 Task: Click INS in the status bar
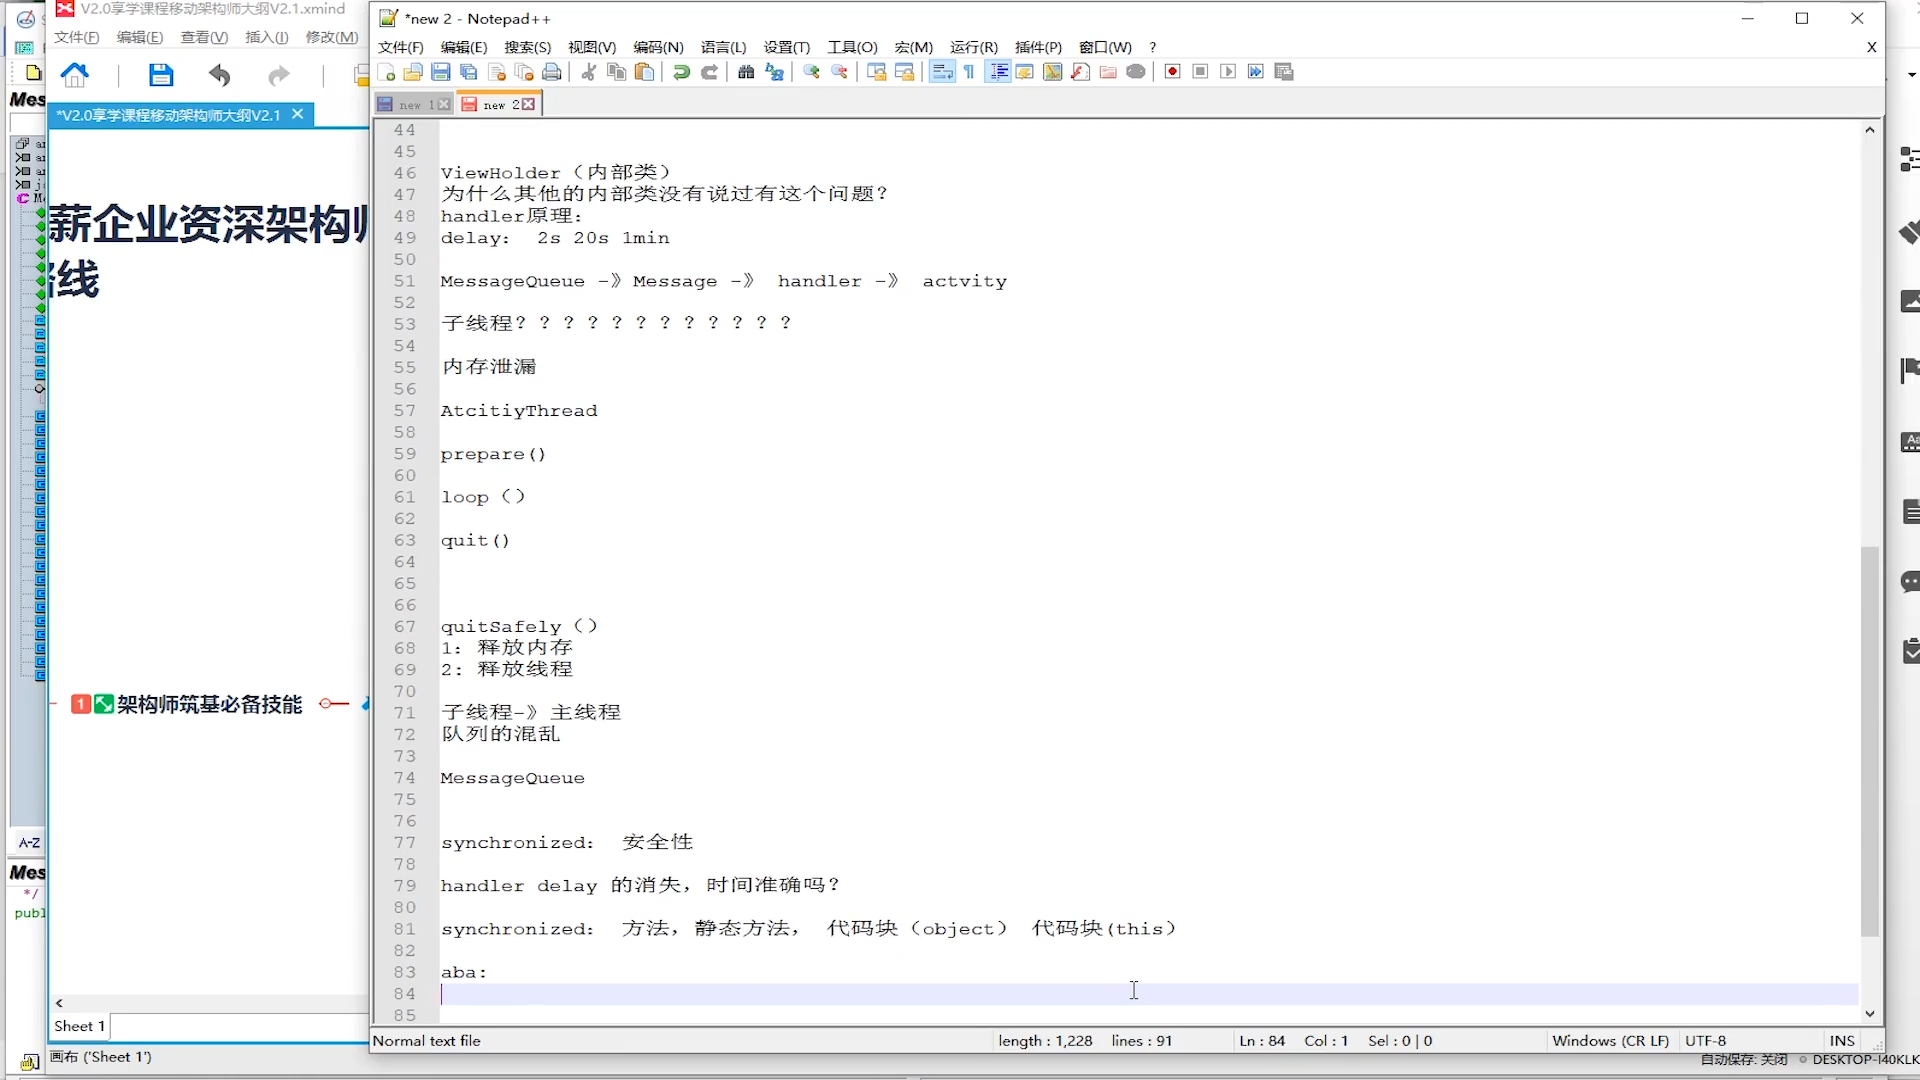pos(1841,1040)
